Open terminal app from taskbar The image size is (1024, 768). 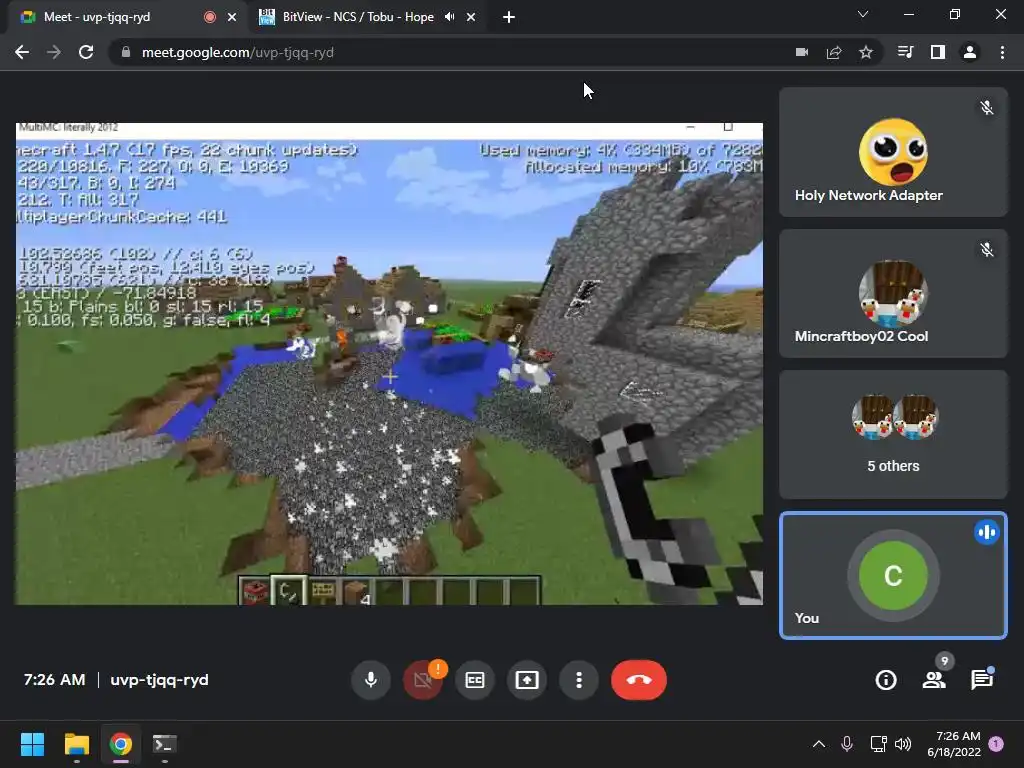(165, 744)
